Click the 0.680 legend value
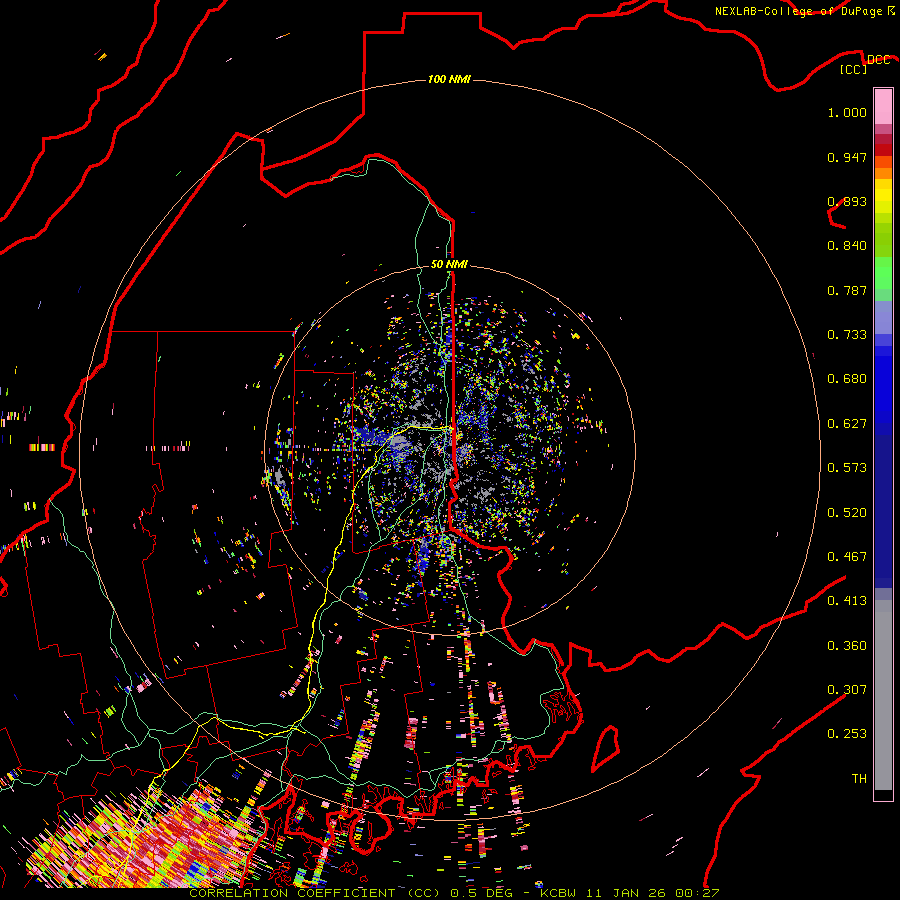 coord(847,379)
